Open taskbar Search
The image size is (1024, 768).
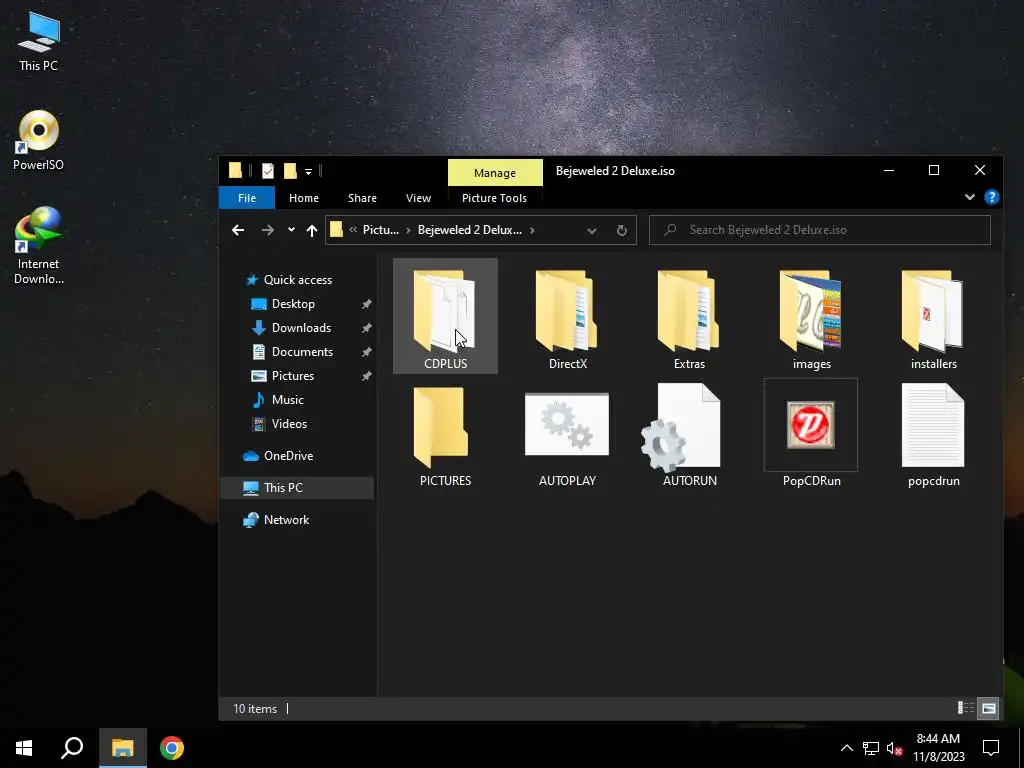[72, 748]
